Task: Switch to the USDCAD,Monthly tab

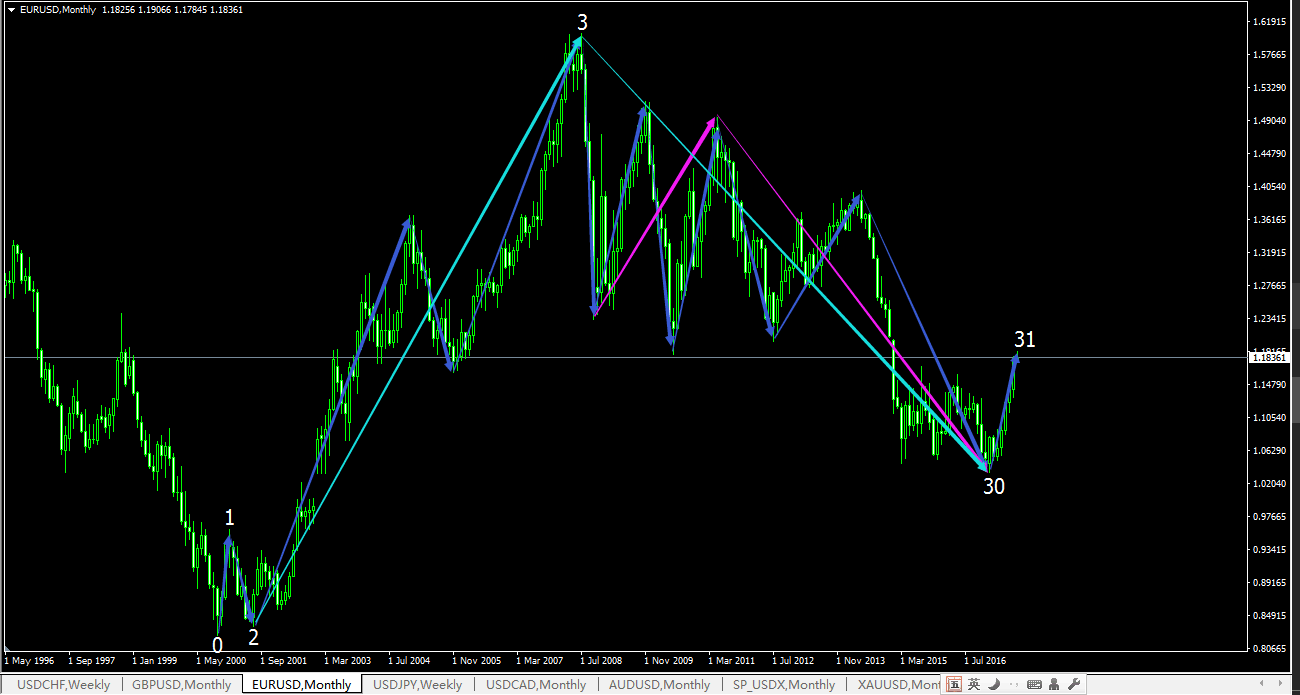Action: [536, 684]
